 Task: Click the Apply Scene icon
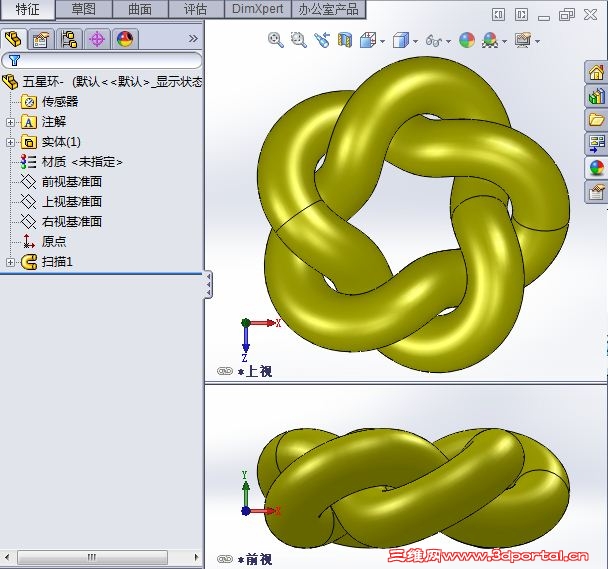click(490, 40)
